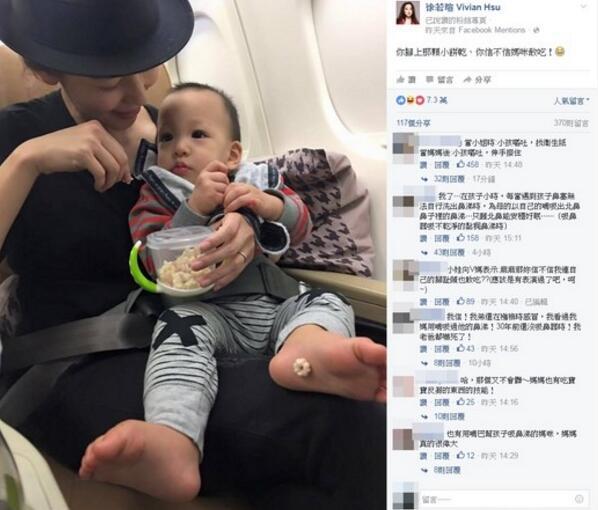Expand the post options chevron at top right
598x510 pixels.
pos(584,6)
